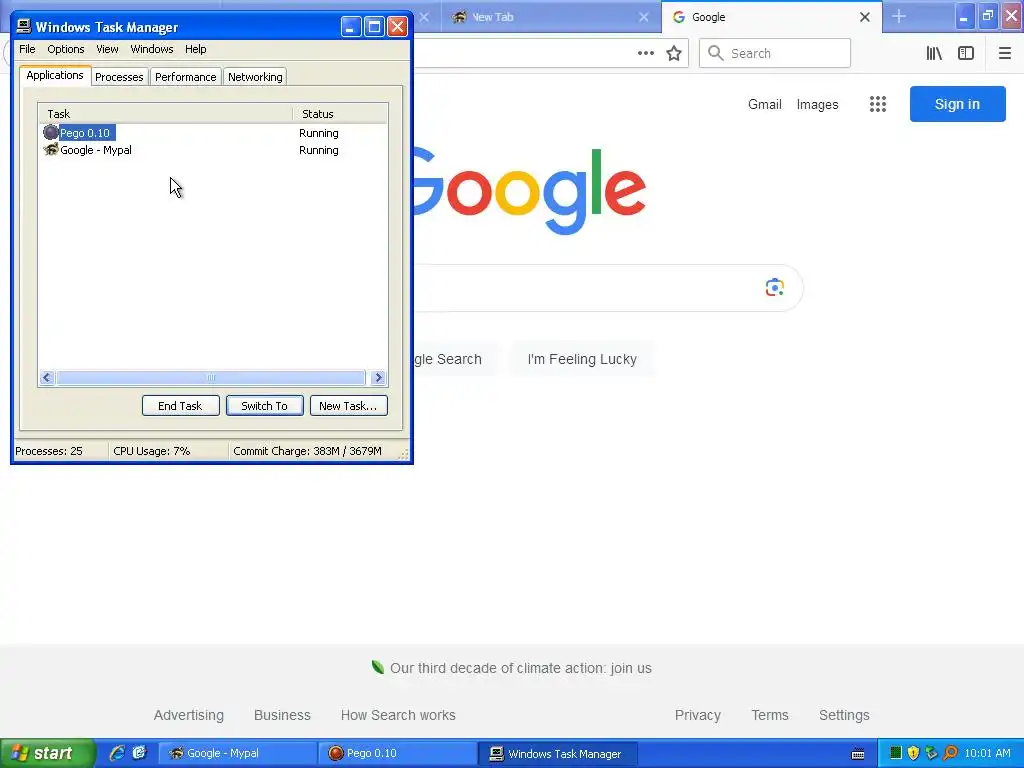Viewport: 1024px width, 768px height.
Task: Open the Privacy footer link
Action: coord(697,715)
